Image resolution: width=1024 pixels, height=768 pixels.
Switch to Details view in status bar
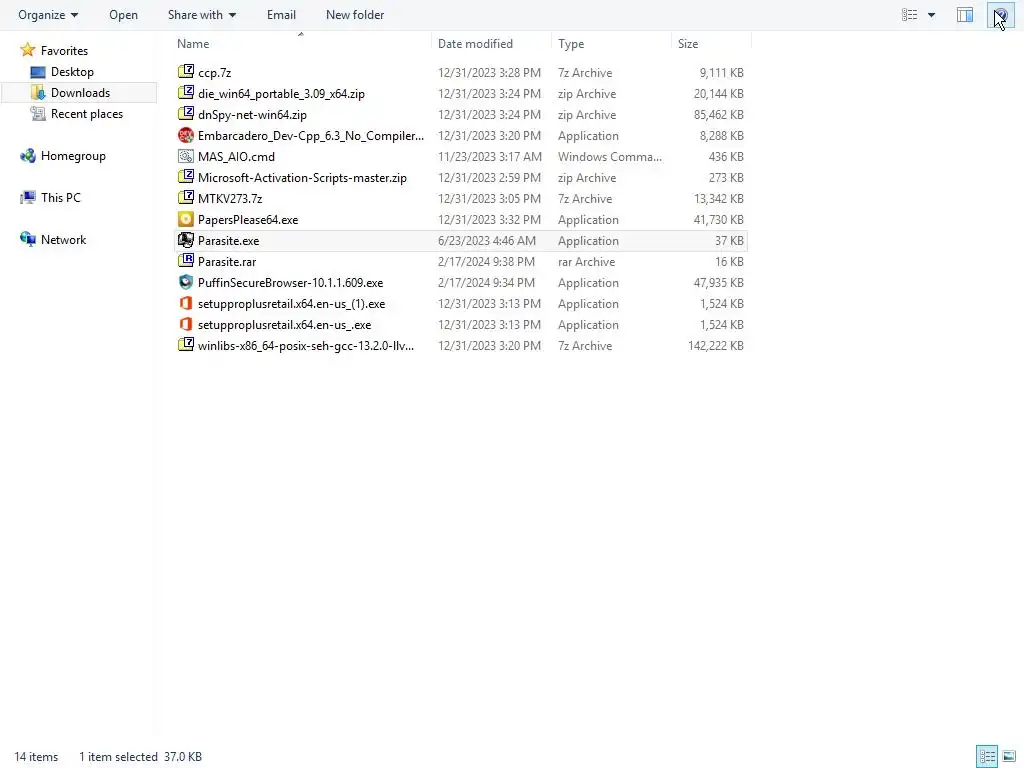pyautogui.click(x=987, y=756)
